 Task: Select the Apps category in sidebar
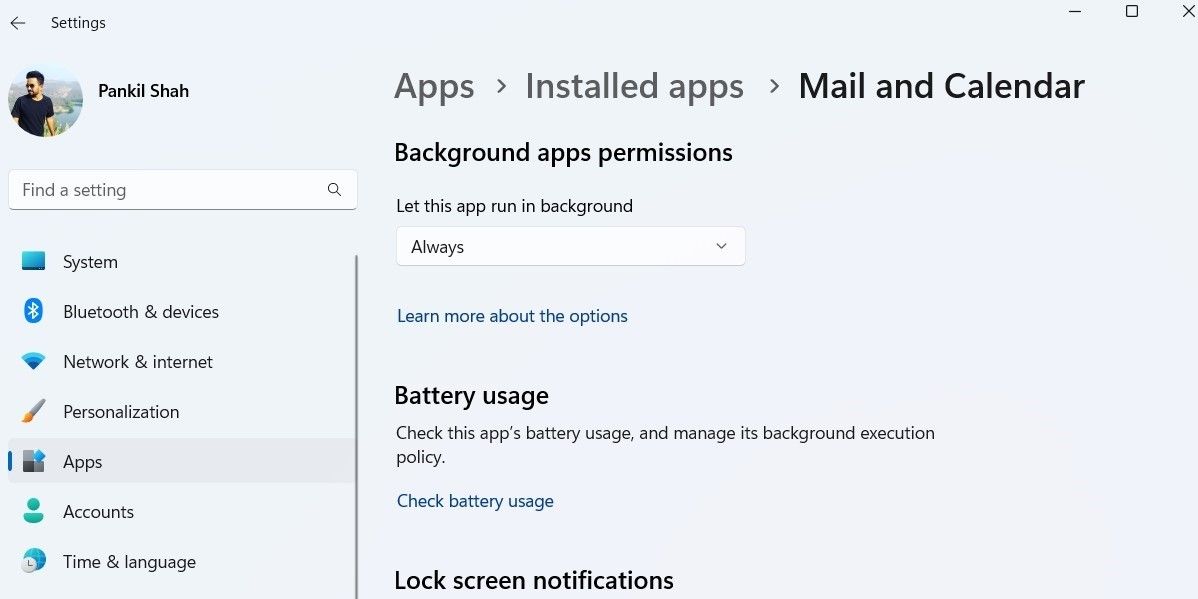pos(181,461)
